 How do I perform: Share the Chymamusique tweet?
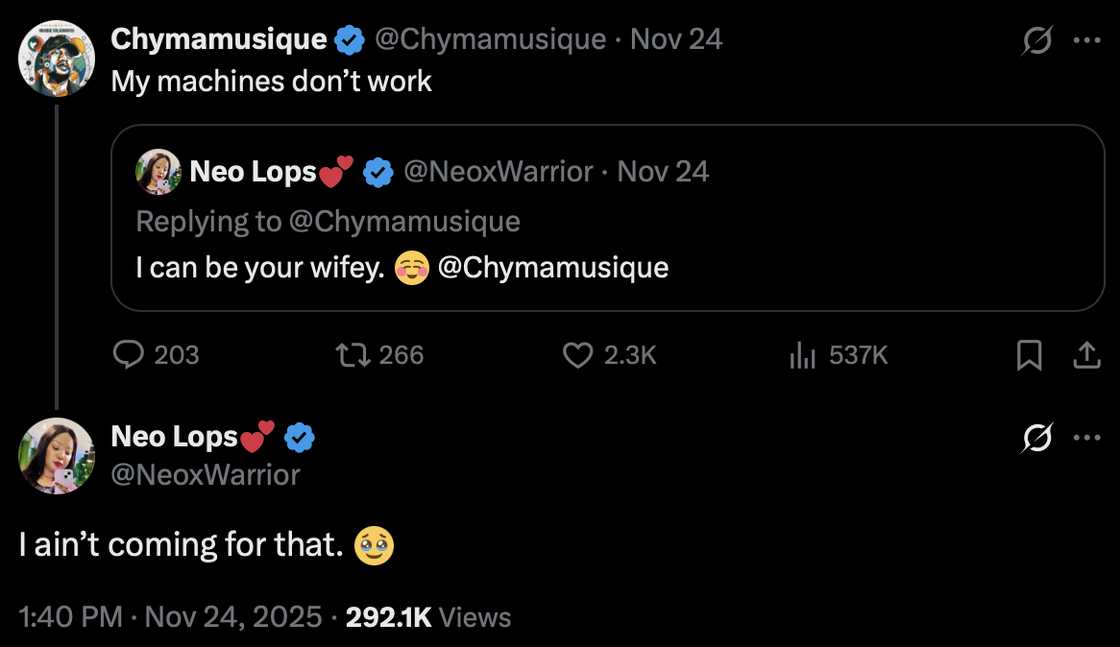[1087, 355]
